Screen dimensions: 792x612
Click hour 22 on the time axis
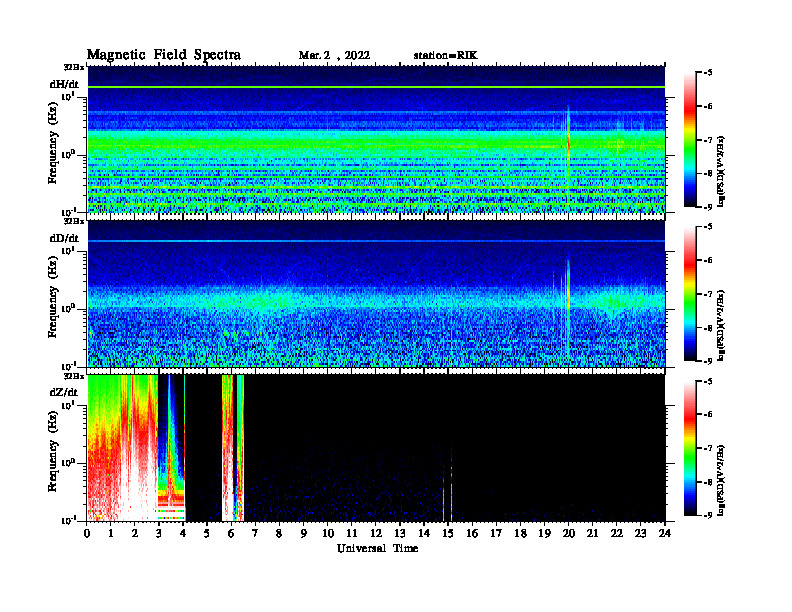click(x=617, y=533)
